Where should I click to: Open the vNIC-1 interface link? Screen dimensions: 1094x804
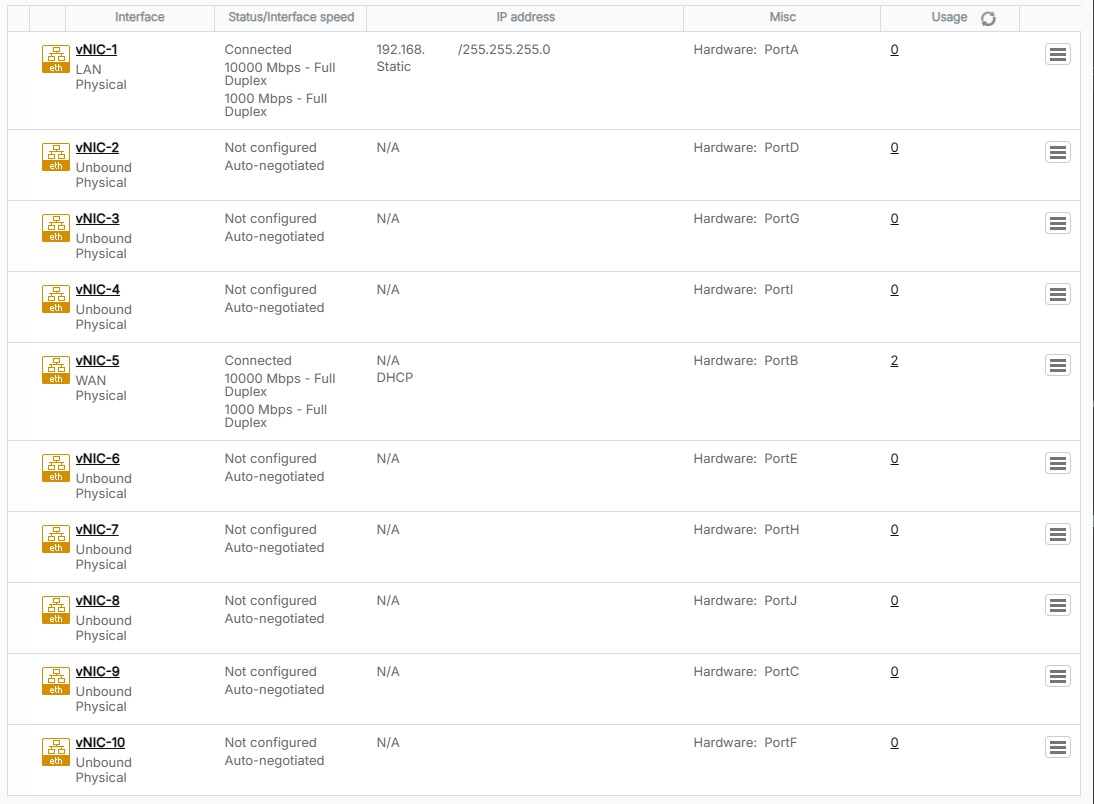[97, 49]
